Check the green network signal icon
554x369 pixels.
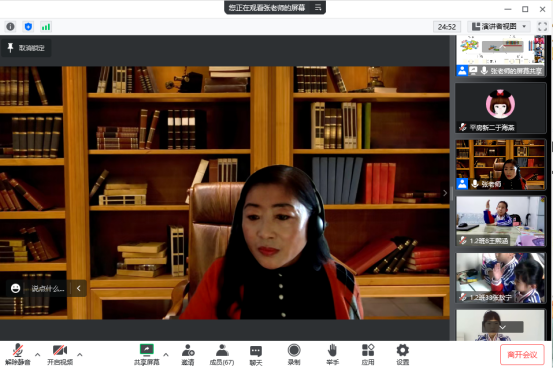point(46,27)
